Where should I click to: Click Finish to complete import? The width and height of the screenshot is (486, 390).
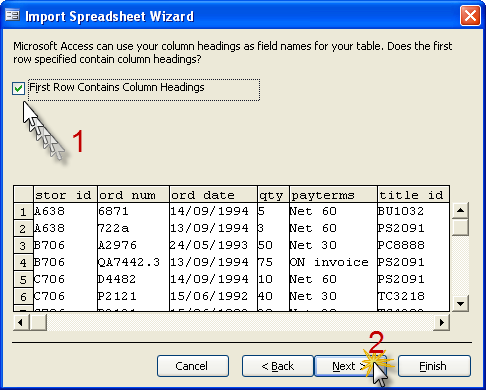[x=434, y=366]
